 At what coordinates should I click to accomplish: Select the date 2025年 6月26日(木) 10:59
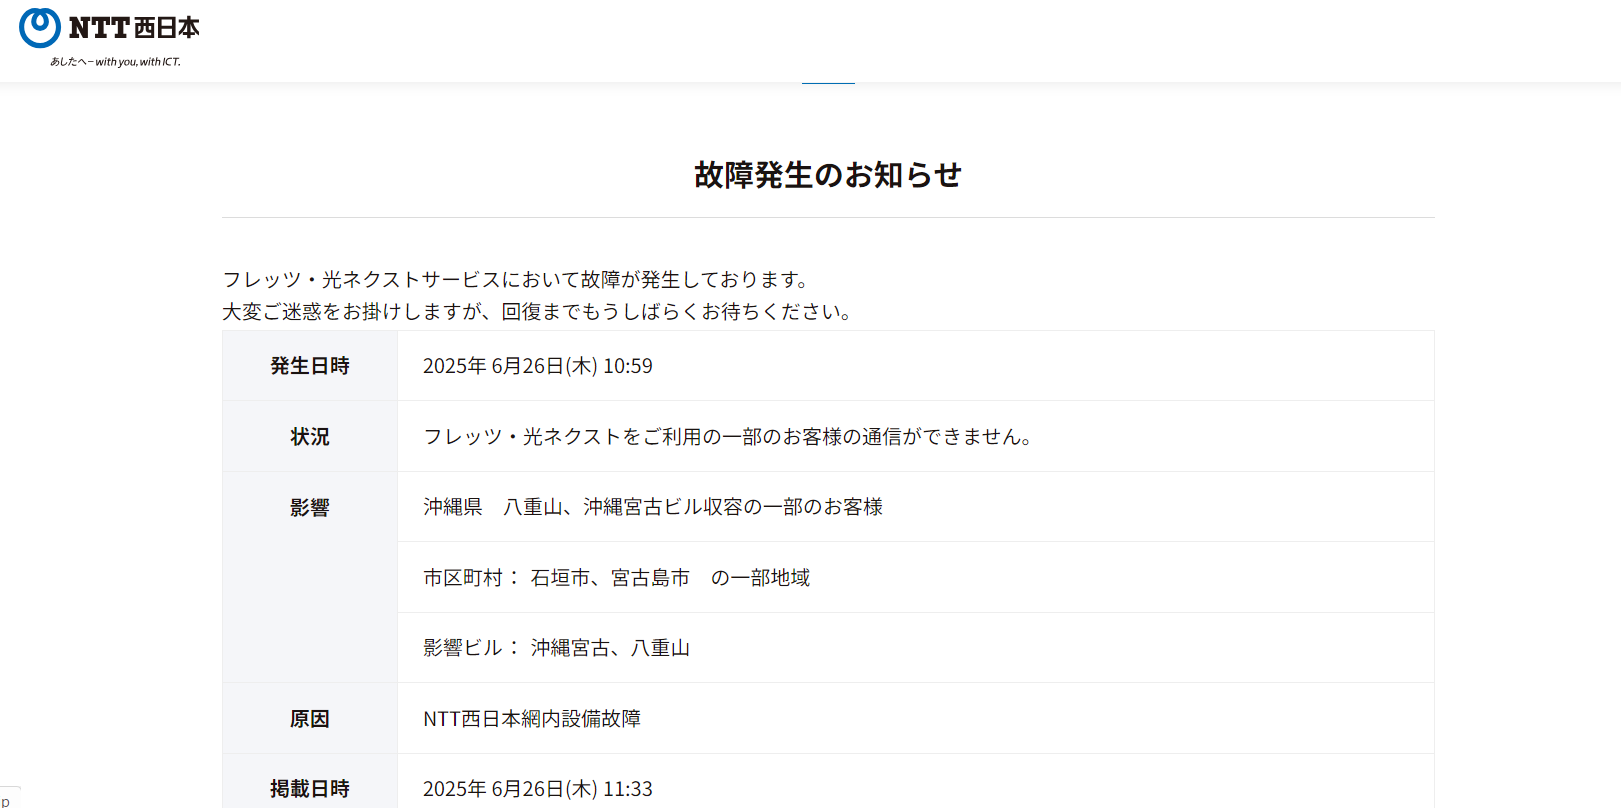pos(538,366)
